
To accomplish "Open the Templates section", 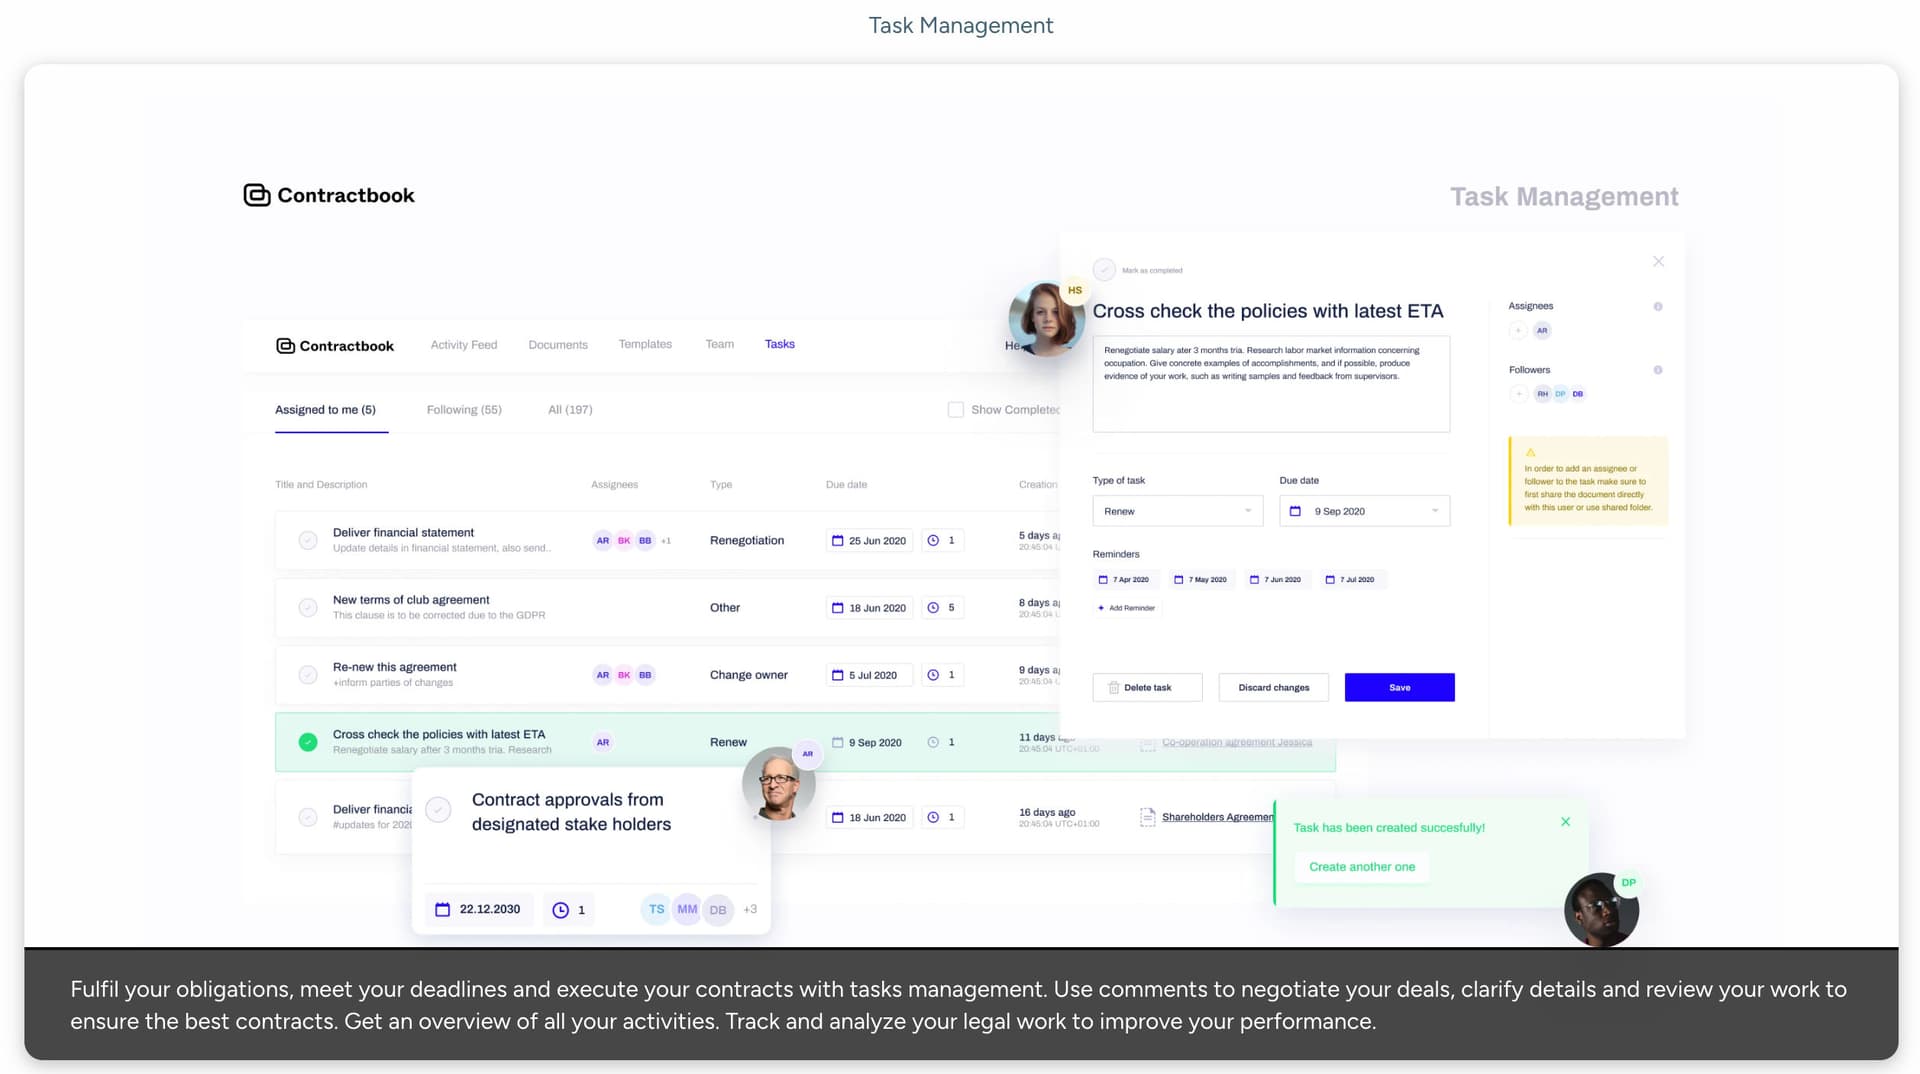I will [x=645, y=344].
